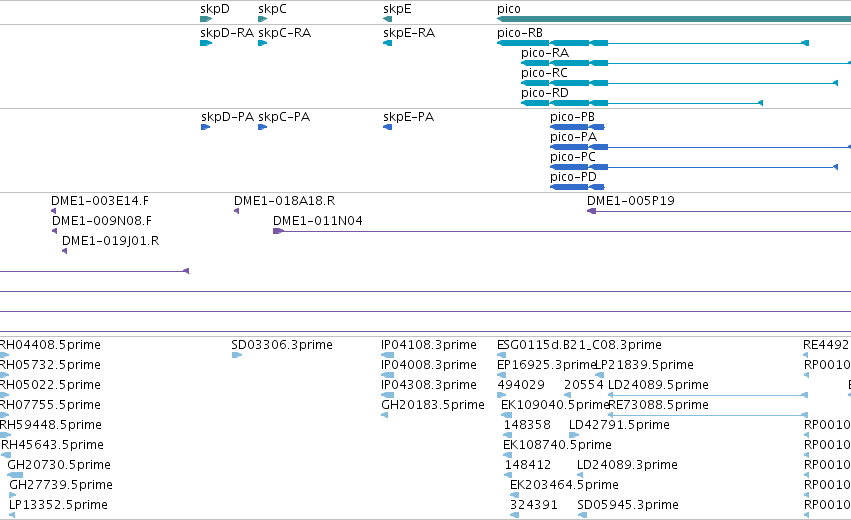This screenshot has width=851, height=520.
Task: Click the pico-PA protein label
Action: point(573,137)
